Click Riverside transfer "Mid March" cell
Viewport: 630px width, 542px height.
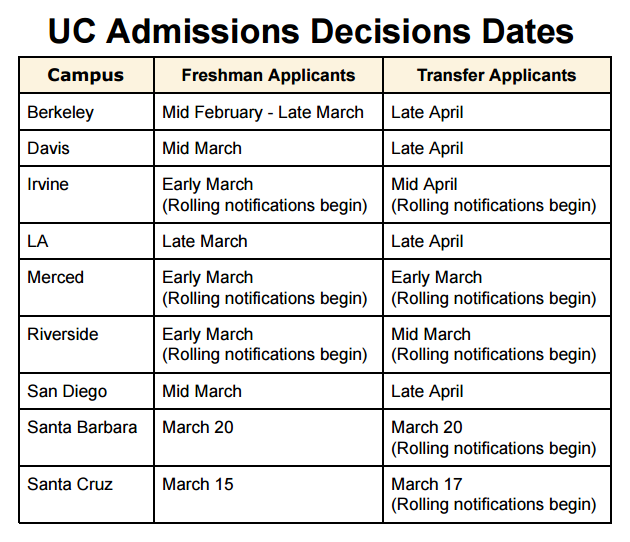431,334
